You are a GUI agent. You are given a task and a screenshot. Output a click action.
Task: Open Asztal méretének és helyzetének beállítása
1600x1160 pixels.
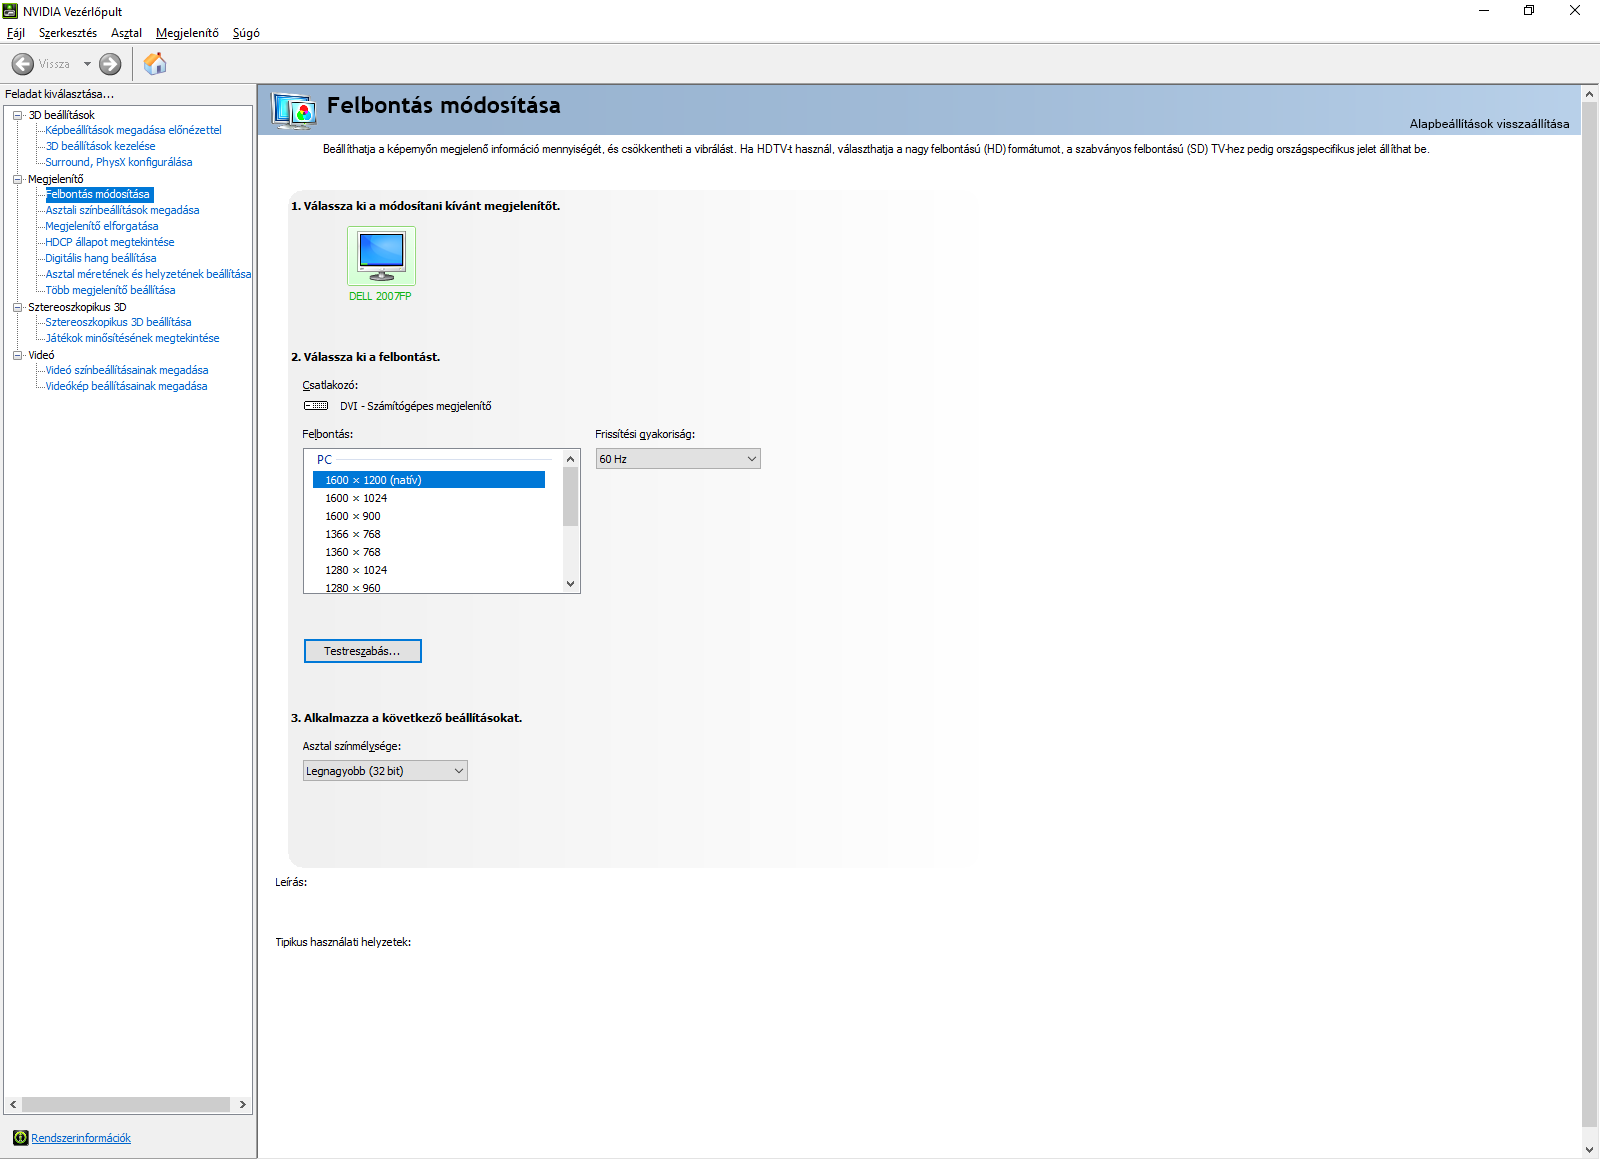click(x=148, y=274)
